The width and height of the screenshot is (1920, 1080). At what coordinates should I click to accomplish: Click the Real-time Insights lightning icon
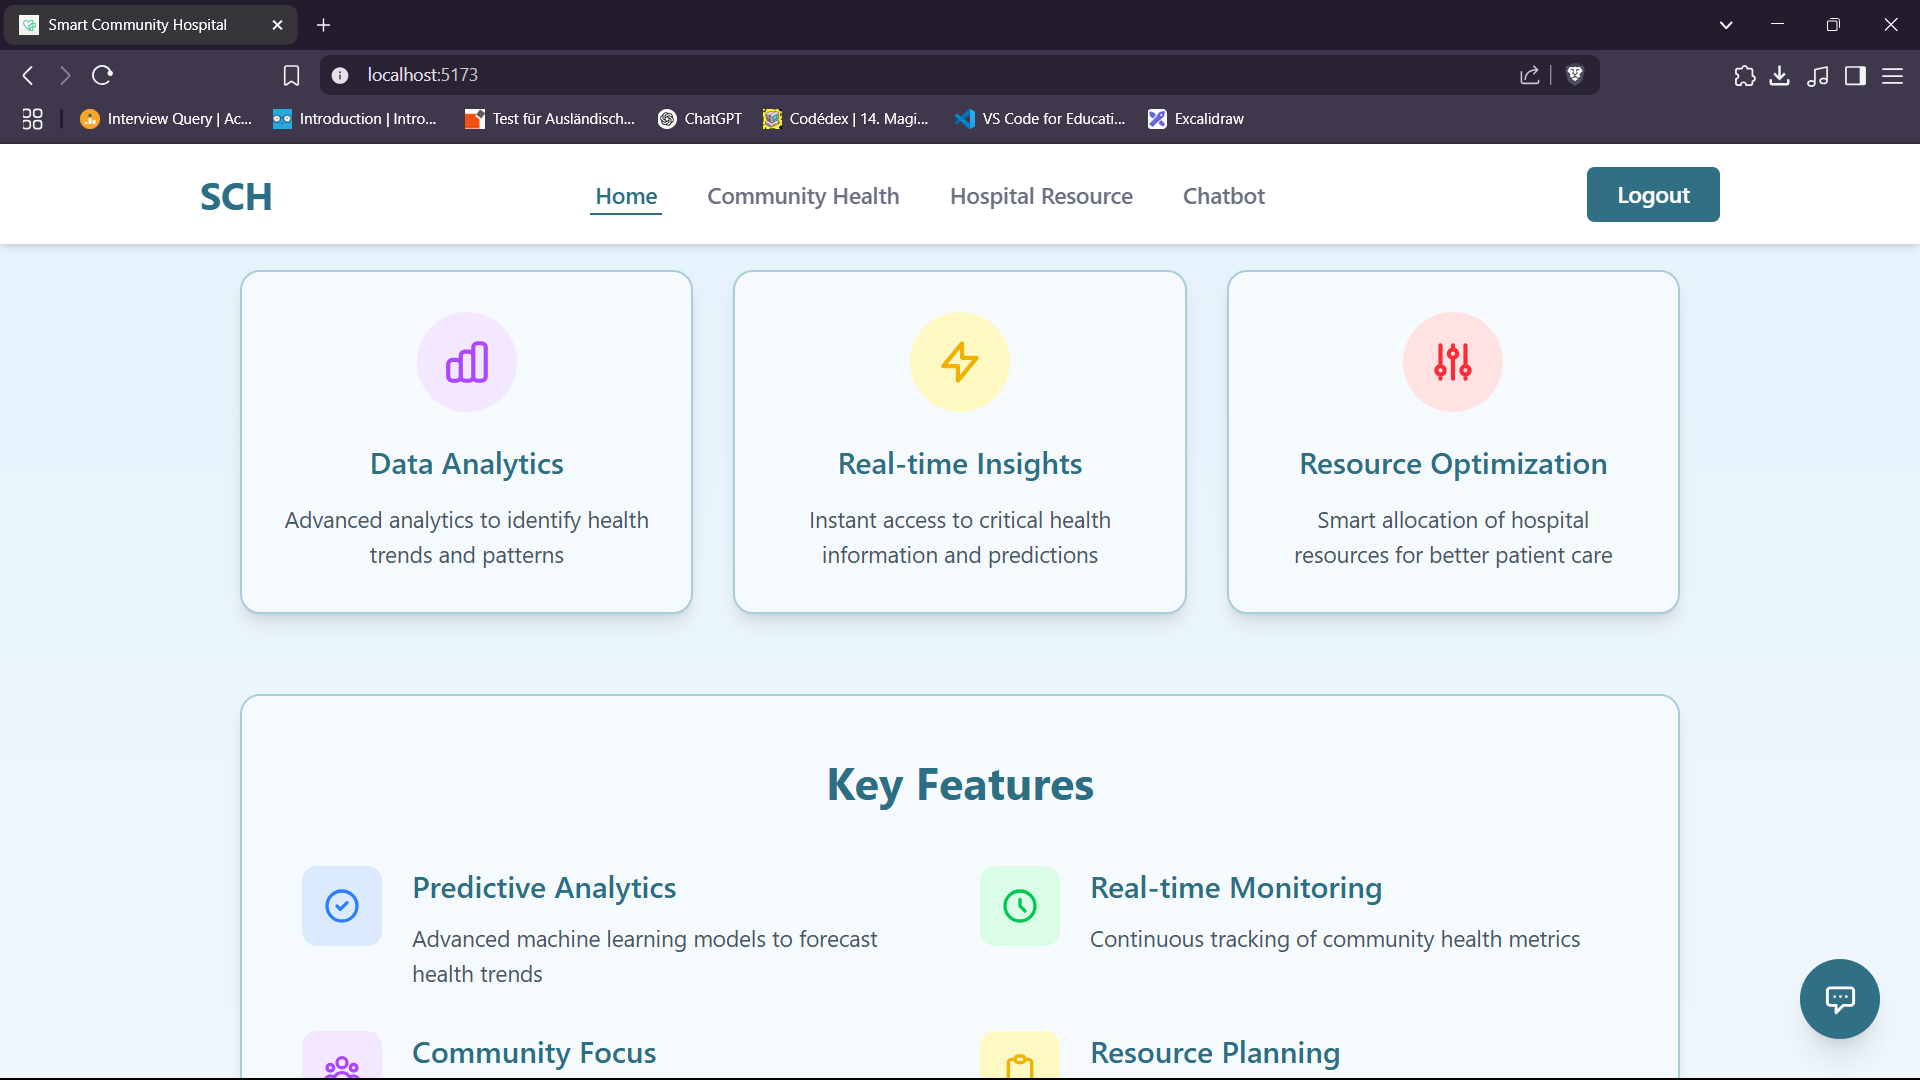tap(959, 362)
